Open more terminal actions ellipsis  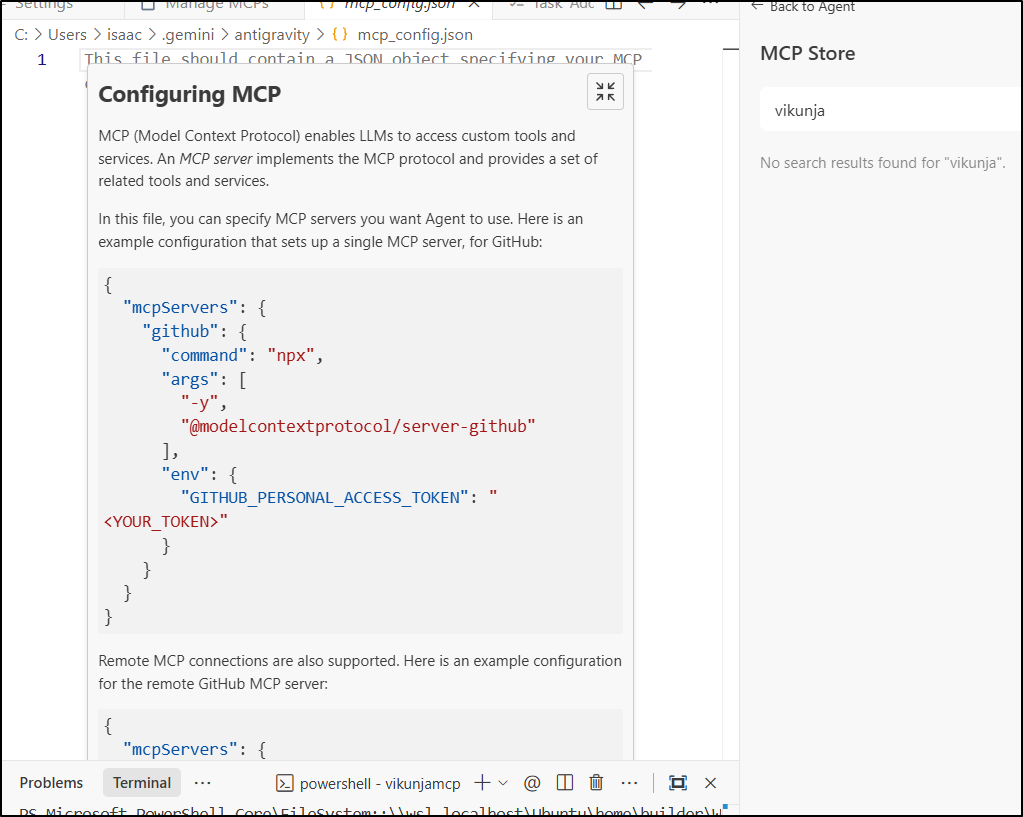coord(629,783)
